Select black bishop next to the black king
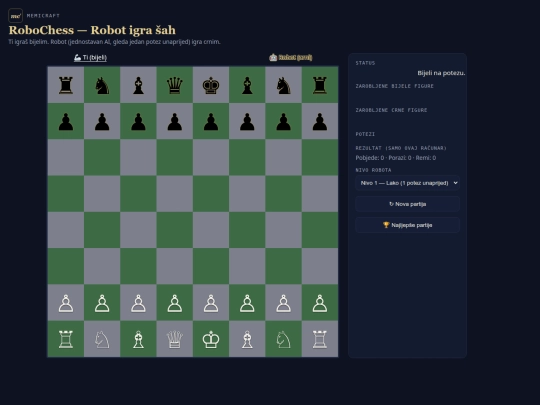Viewport: 540px width, 405px height. point(247,85)
